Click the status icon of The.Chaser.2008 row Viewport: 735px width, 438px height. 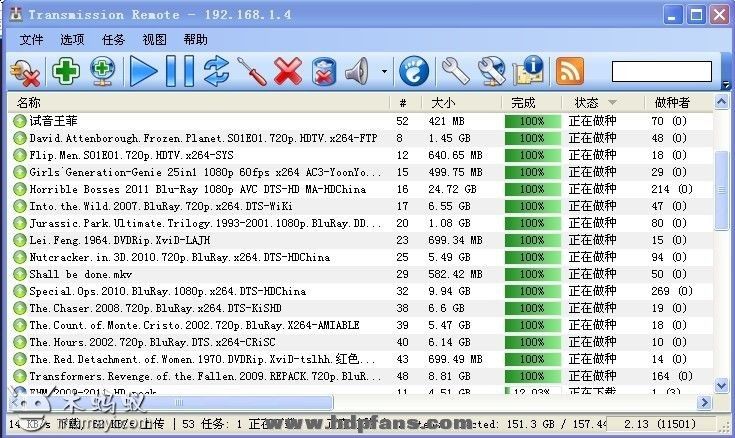click(x=19, y=308)
